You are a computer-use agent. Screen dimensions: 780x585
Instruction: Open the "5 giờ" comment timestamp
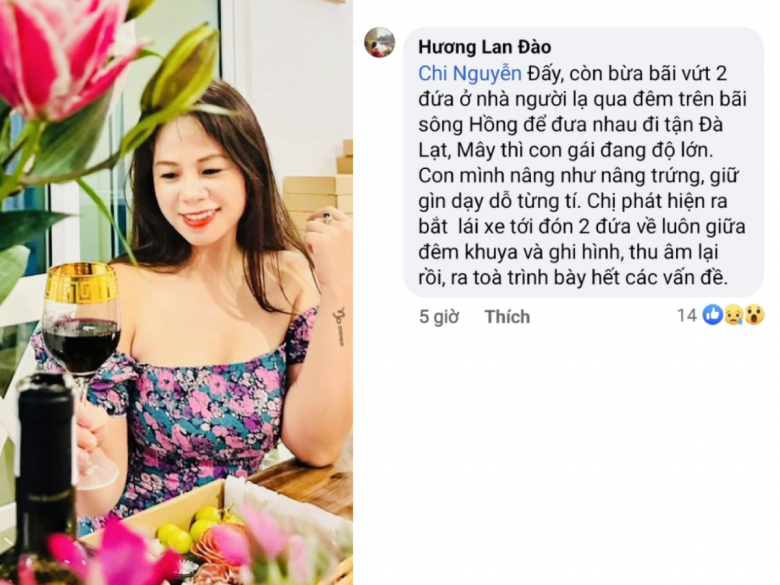click(x=439, y=316)
